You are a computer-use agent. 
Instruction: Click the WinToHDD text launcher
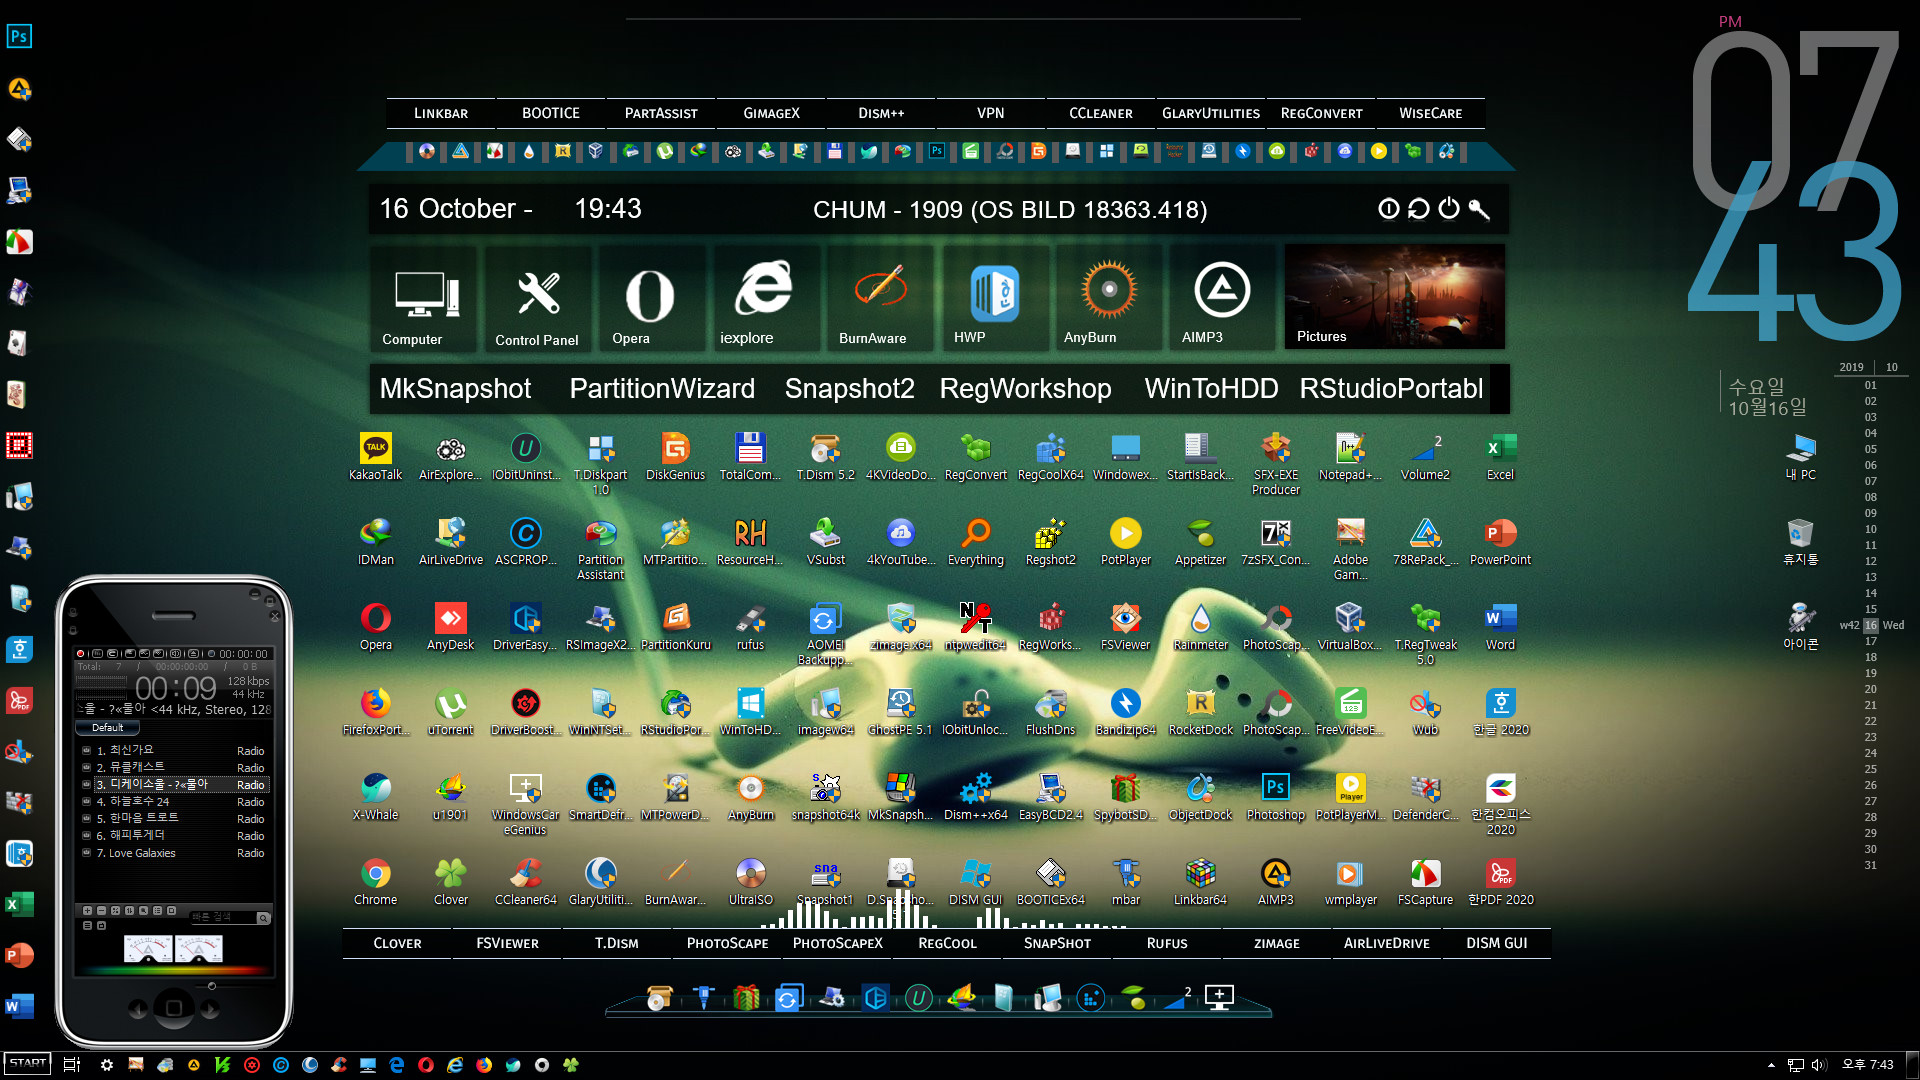[1211, 389]
